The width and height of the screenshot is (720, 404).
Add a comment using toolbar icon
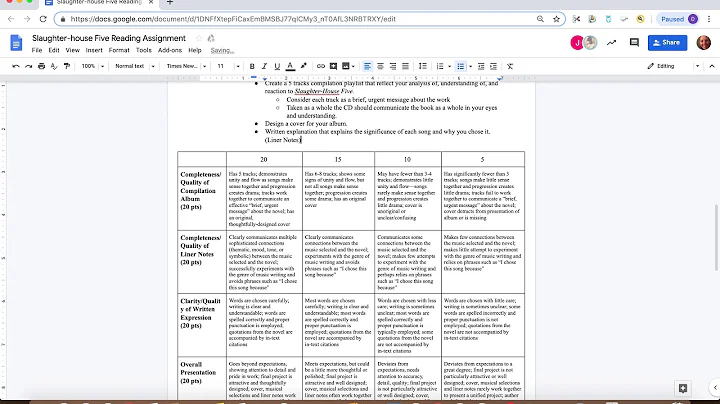333,66
